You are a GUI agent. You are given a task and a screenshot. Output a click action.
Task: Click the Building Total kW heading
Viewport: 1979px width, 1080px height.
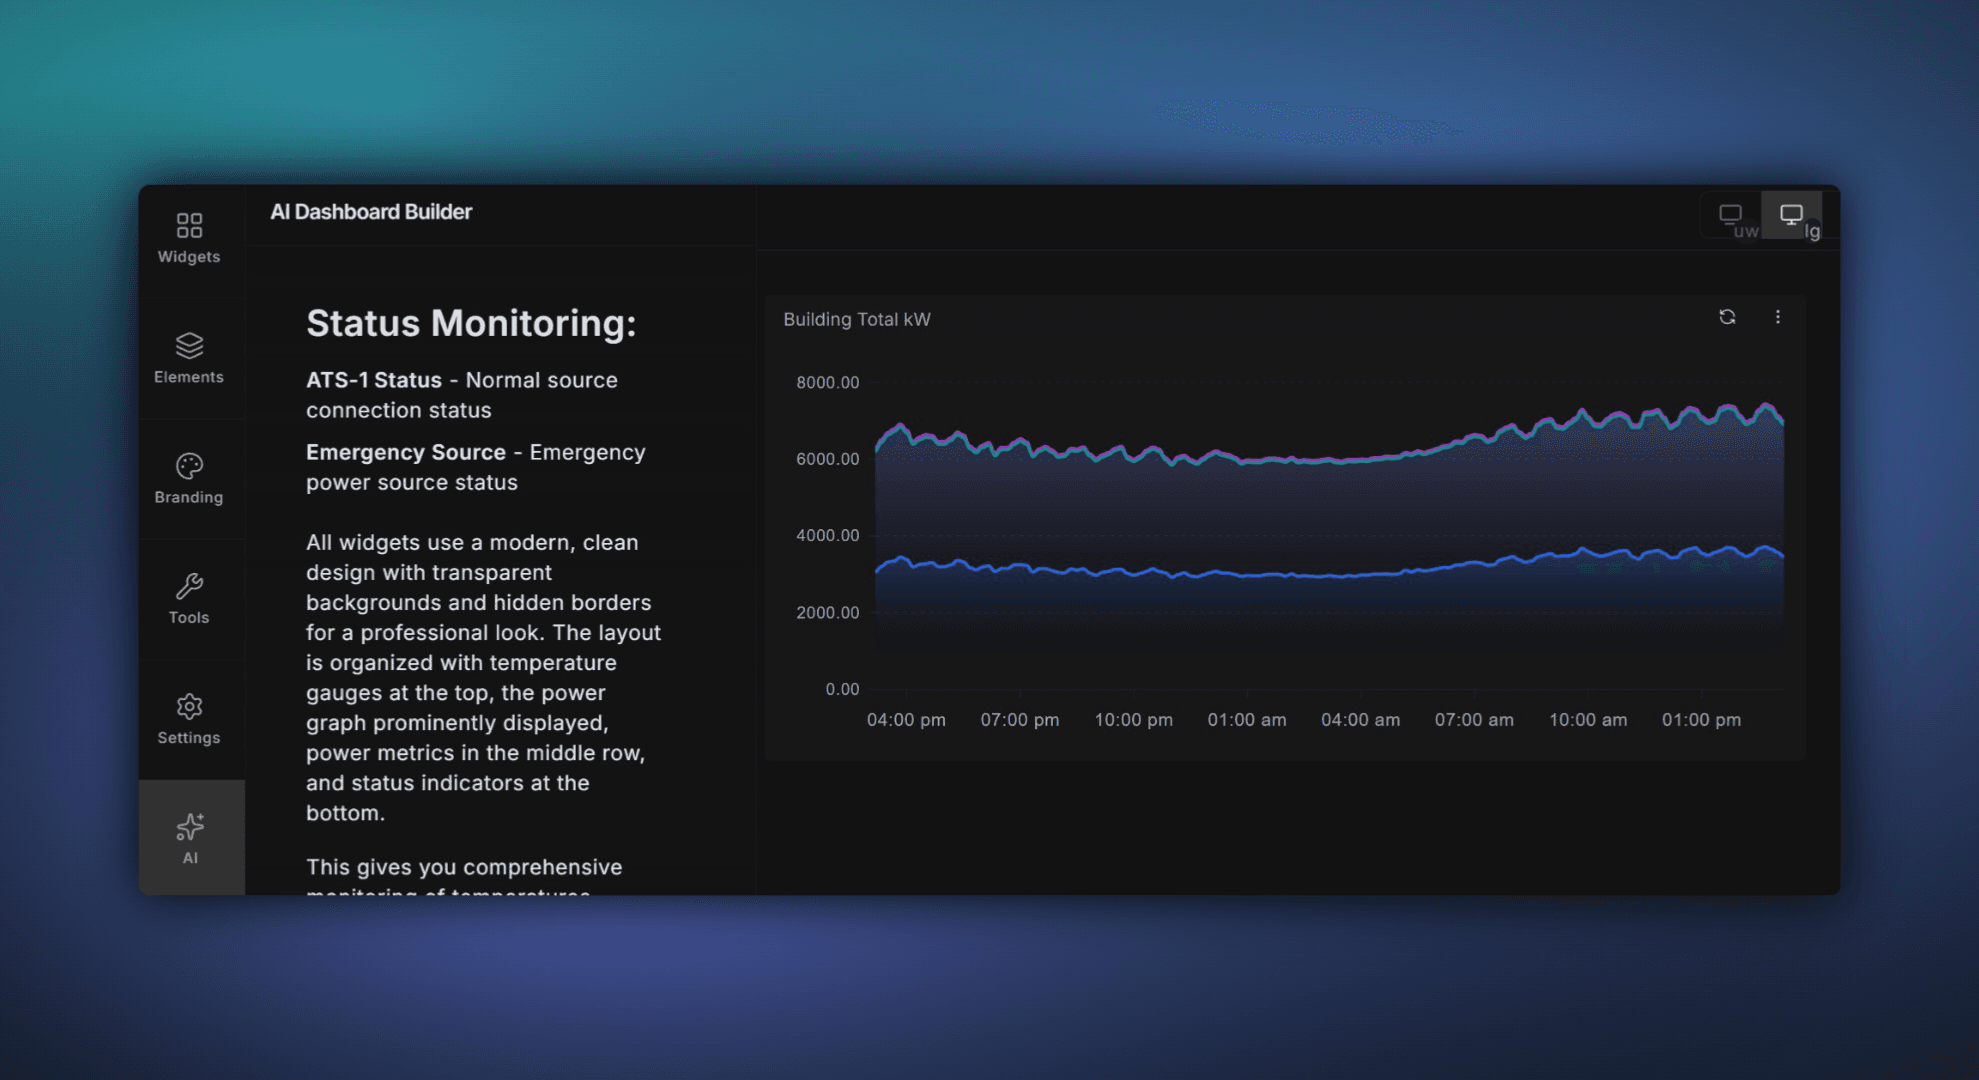[x=856, y=319]
